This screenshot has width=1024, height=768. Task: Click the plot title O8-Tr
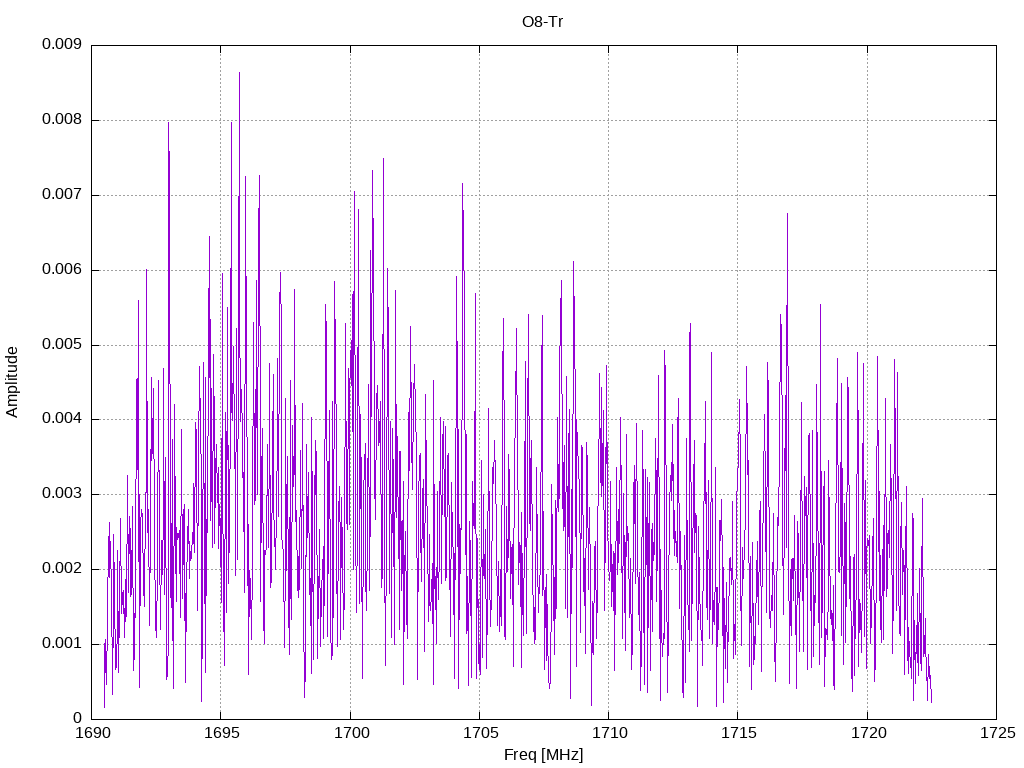[542, 22]
